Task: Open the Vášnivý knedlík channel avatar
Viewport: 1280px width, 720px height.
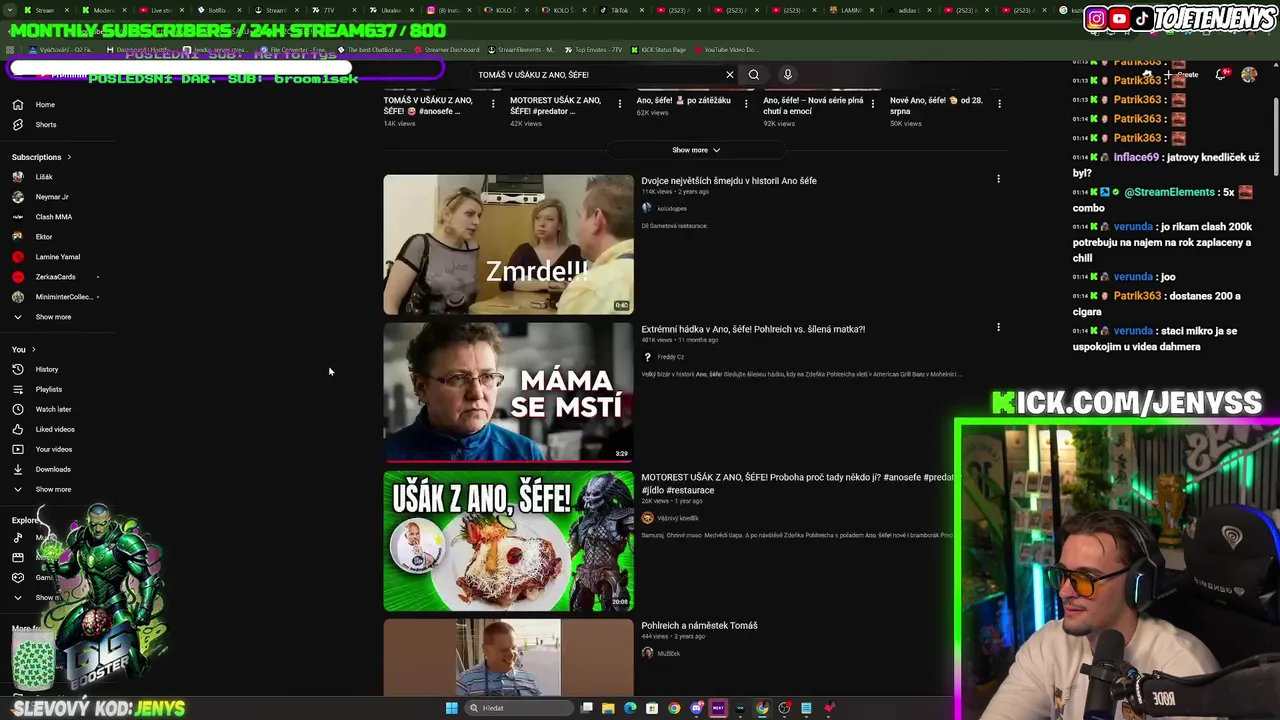Action: [x=647, y=518]
